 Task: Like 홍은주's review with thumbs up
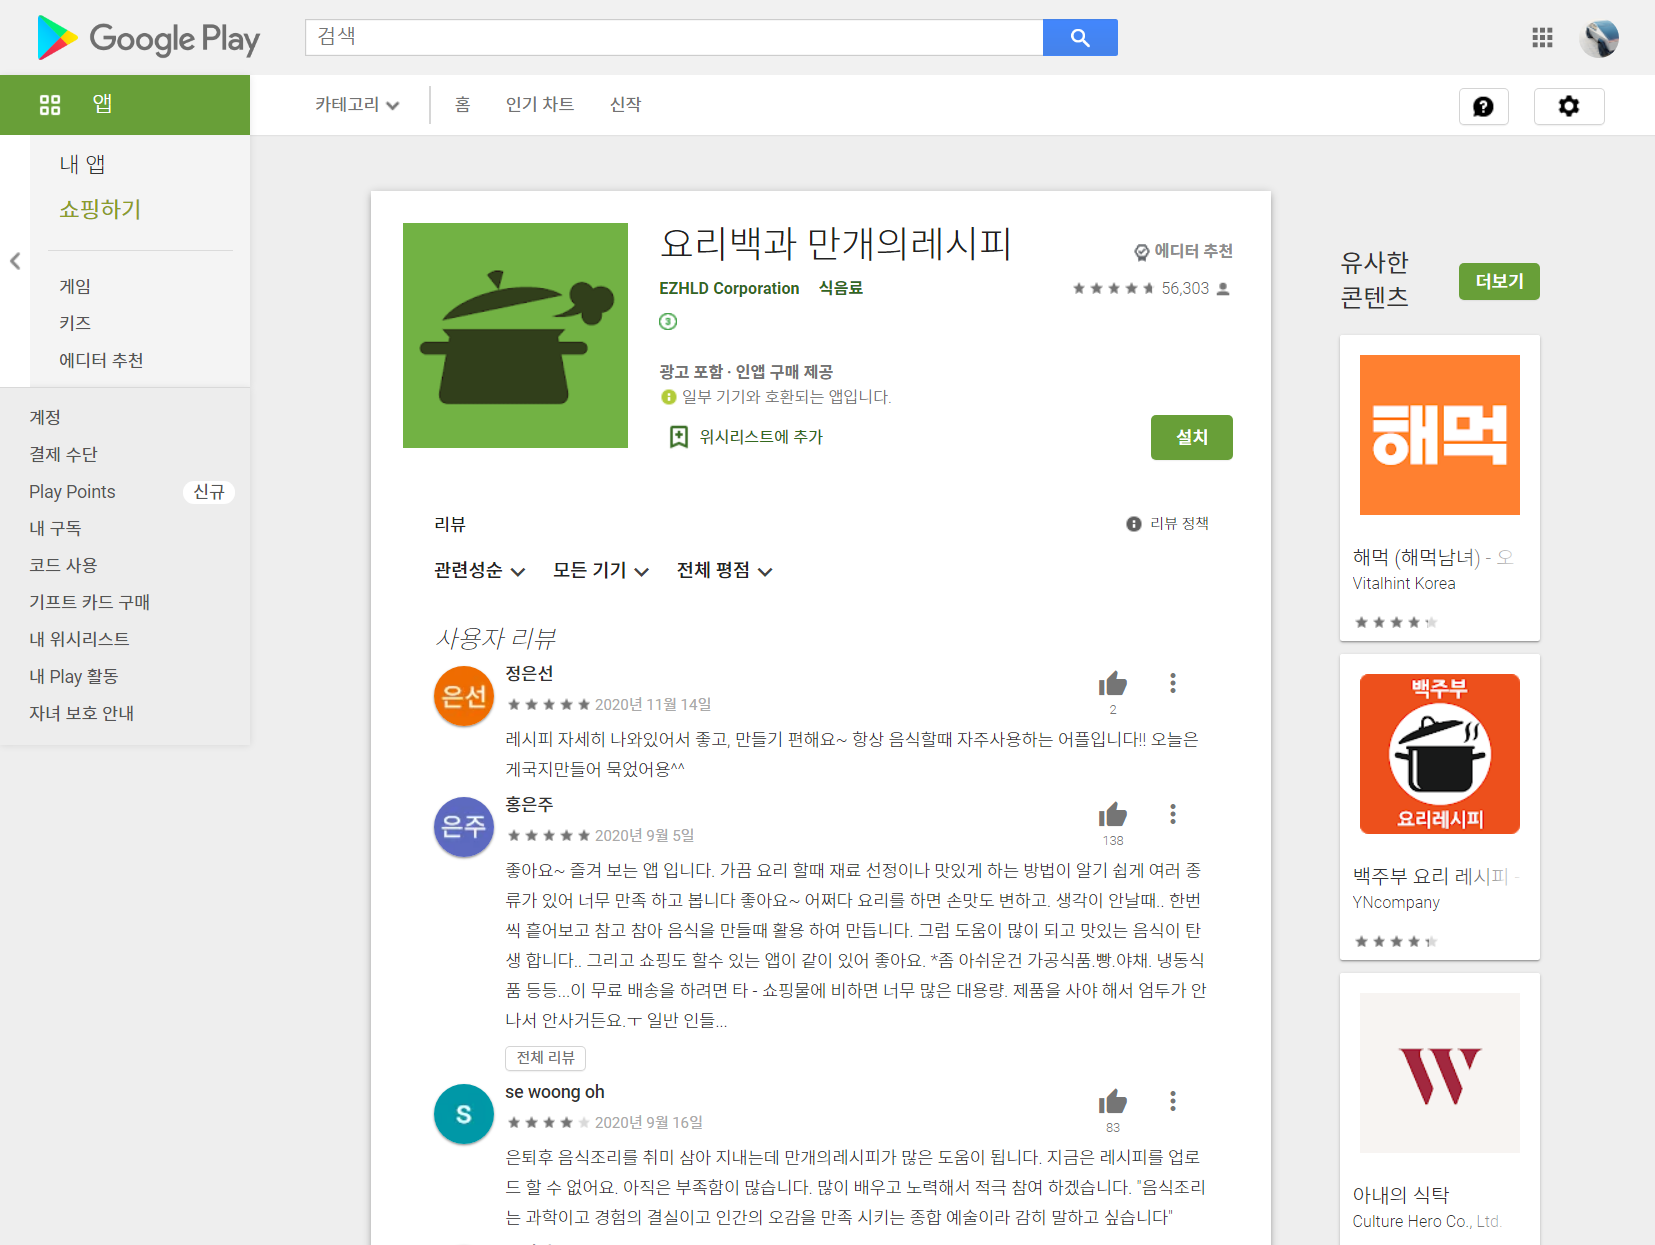pos(1113,815)
